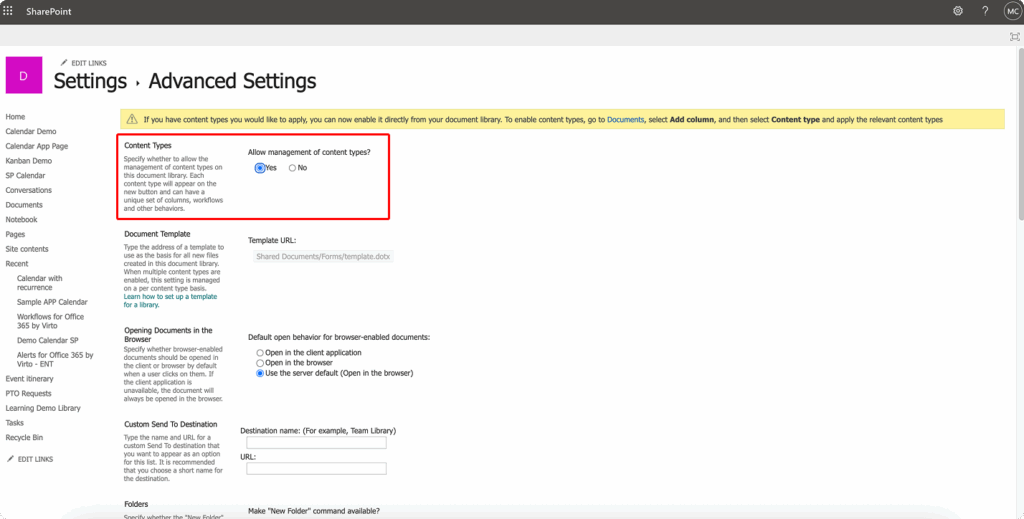The height and width of the screenshot is (519, 1024).
Task: Choose Open in the browser option
Action: pos(260,363)
